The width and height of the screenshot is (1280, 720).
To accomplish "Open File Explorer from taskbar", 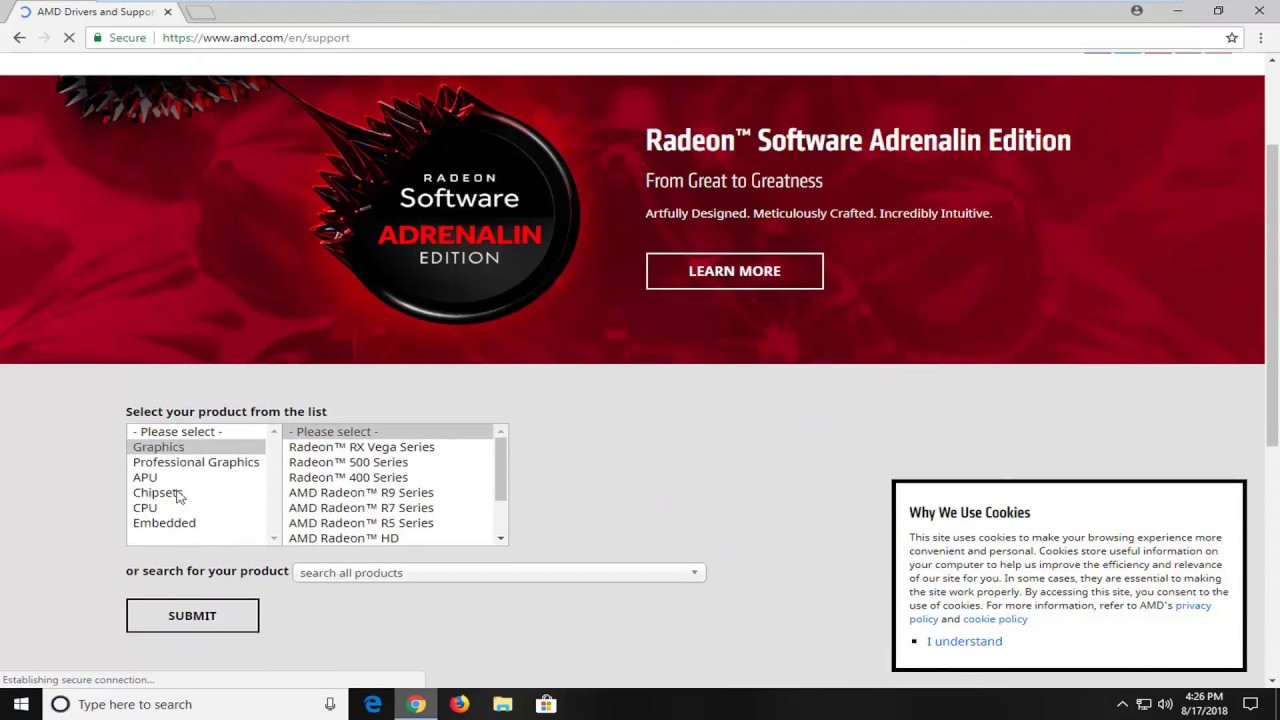I will coord(503,704).
